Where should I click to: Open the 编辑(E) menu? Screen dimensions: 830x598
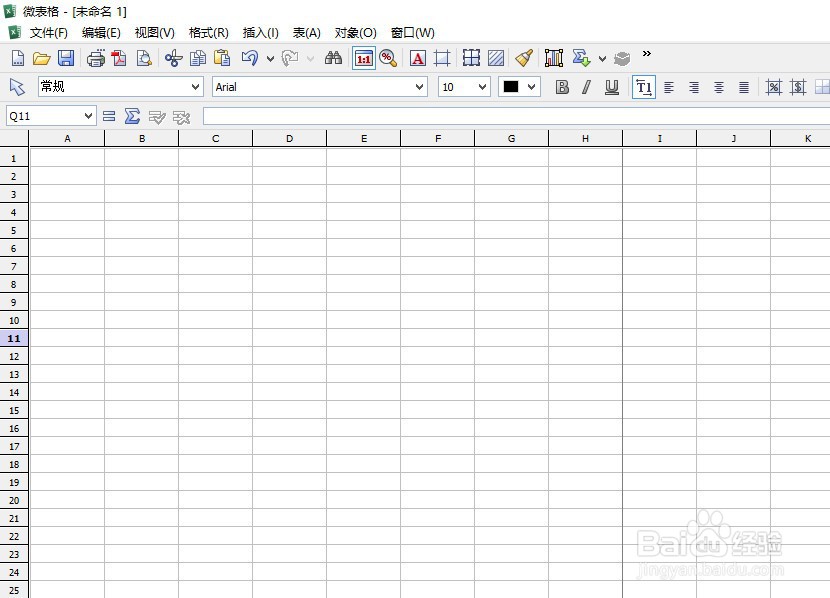(101, 33)
